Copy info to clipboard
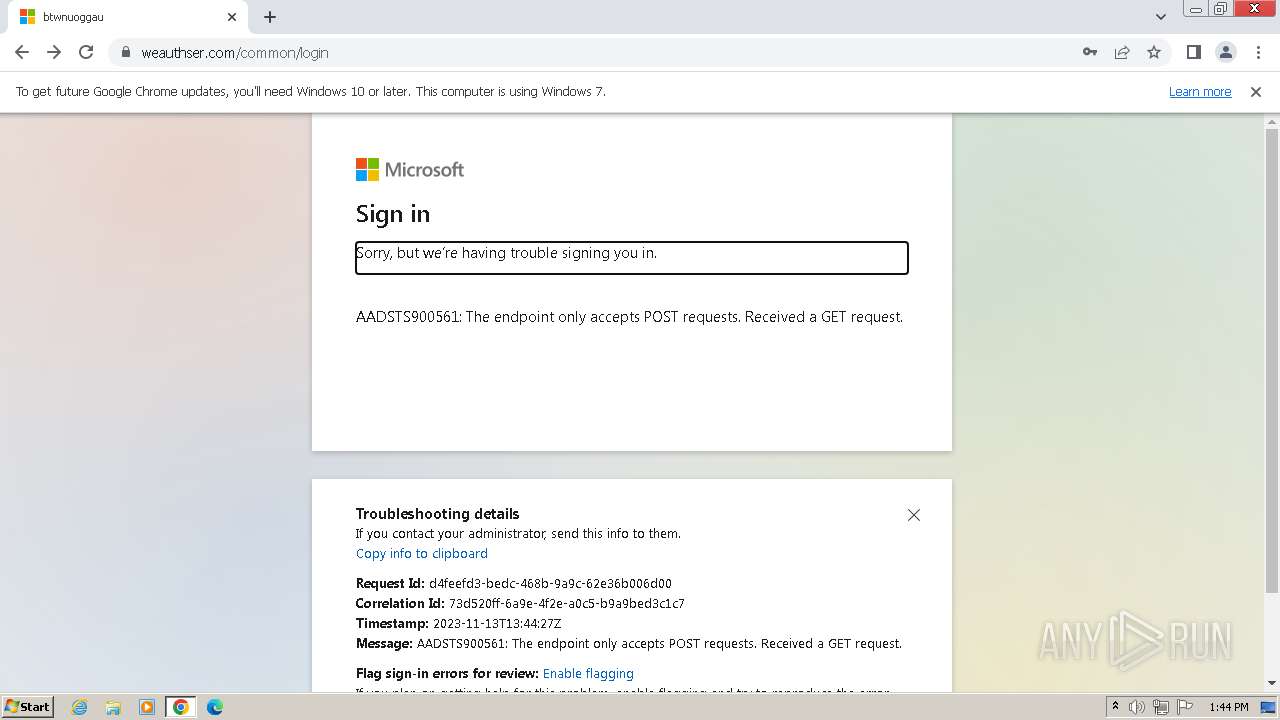 click(x=422, y=553)
